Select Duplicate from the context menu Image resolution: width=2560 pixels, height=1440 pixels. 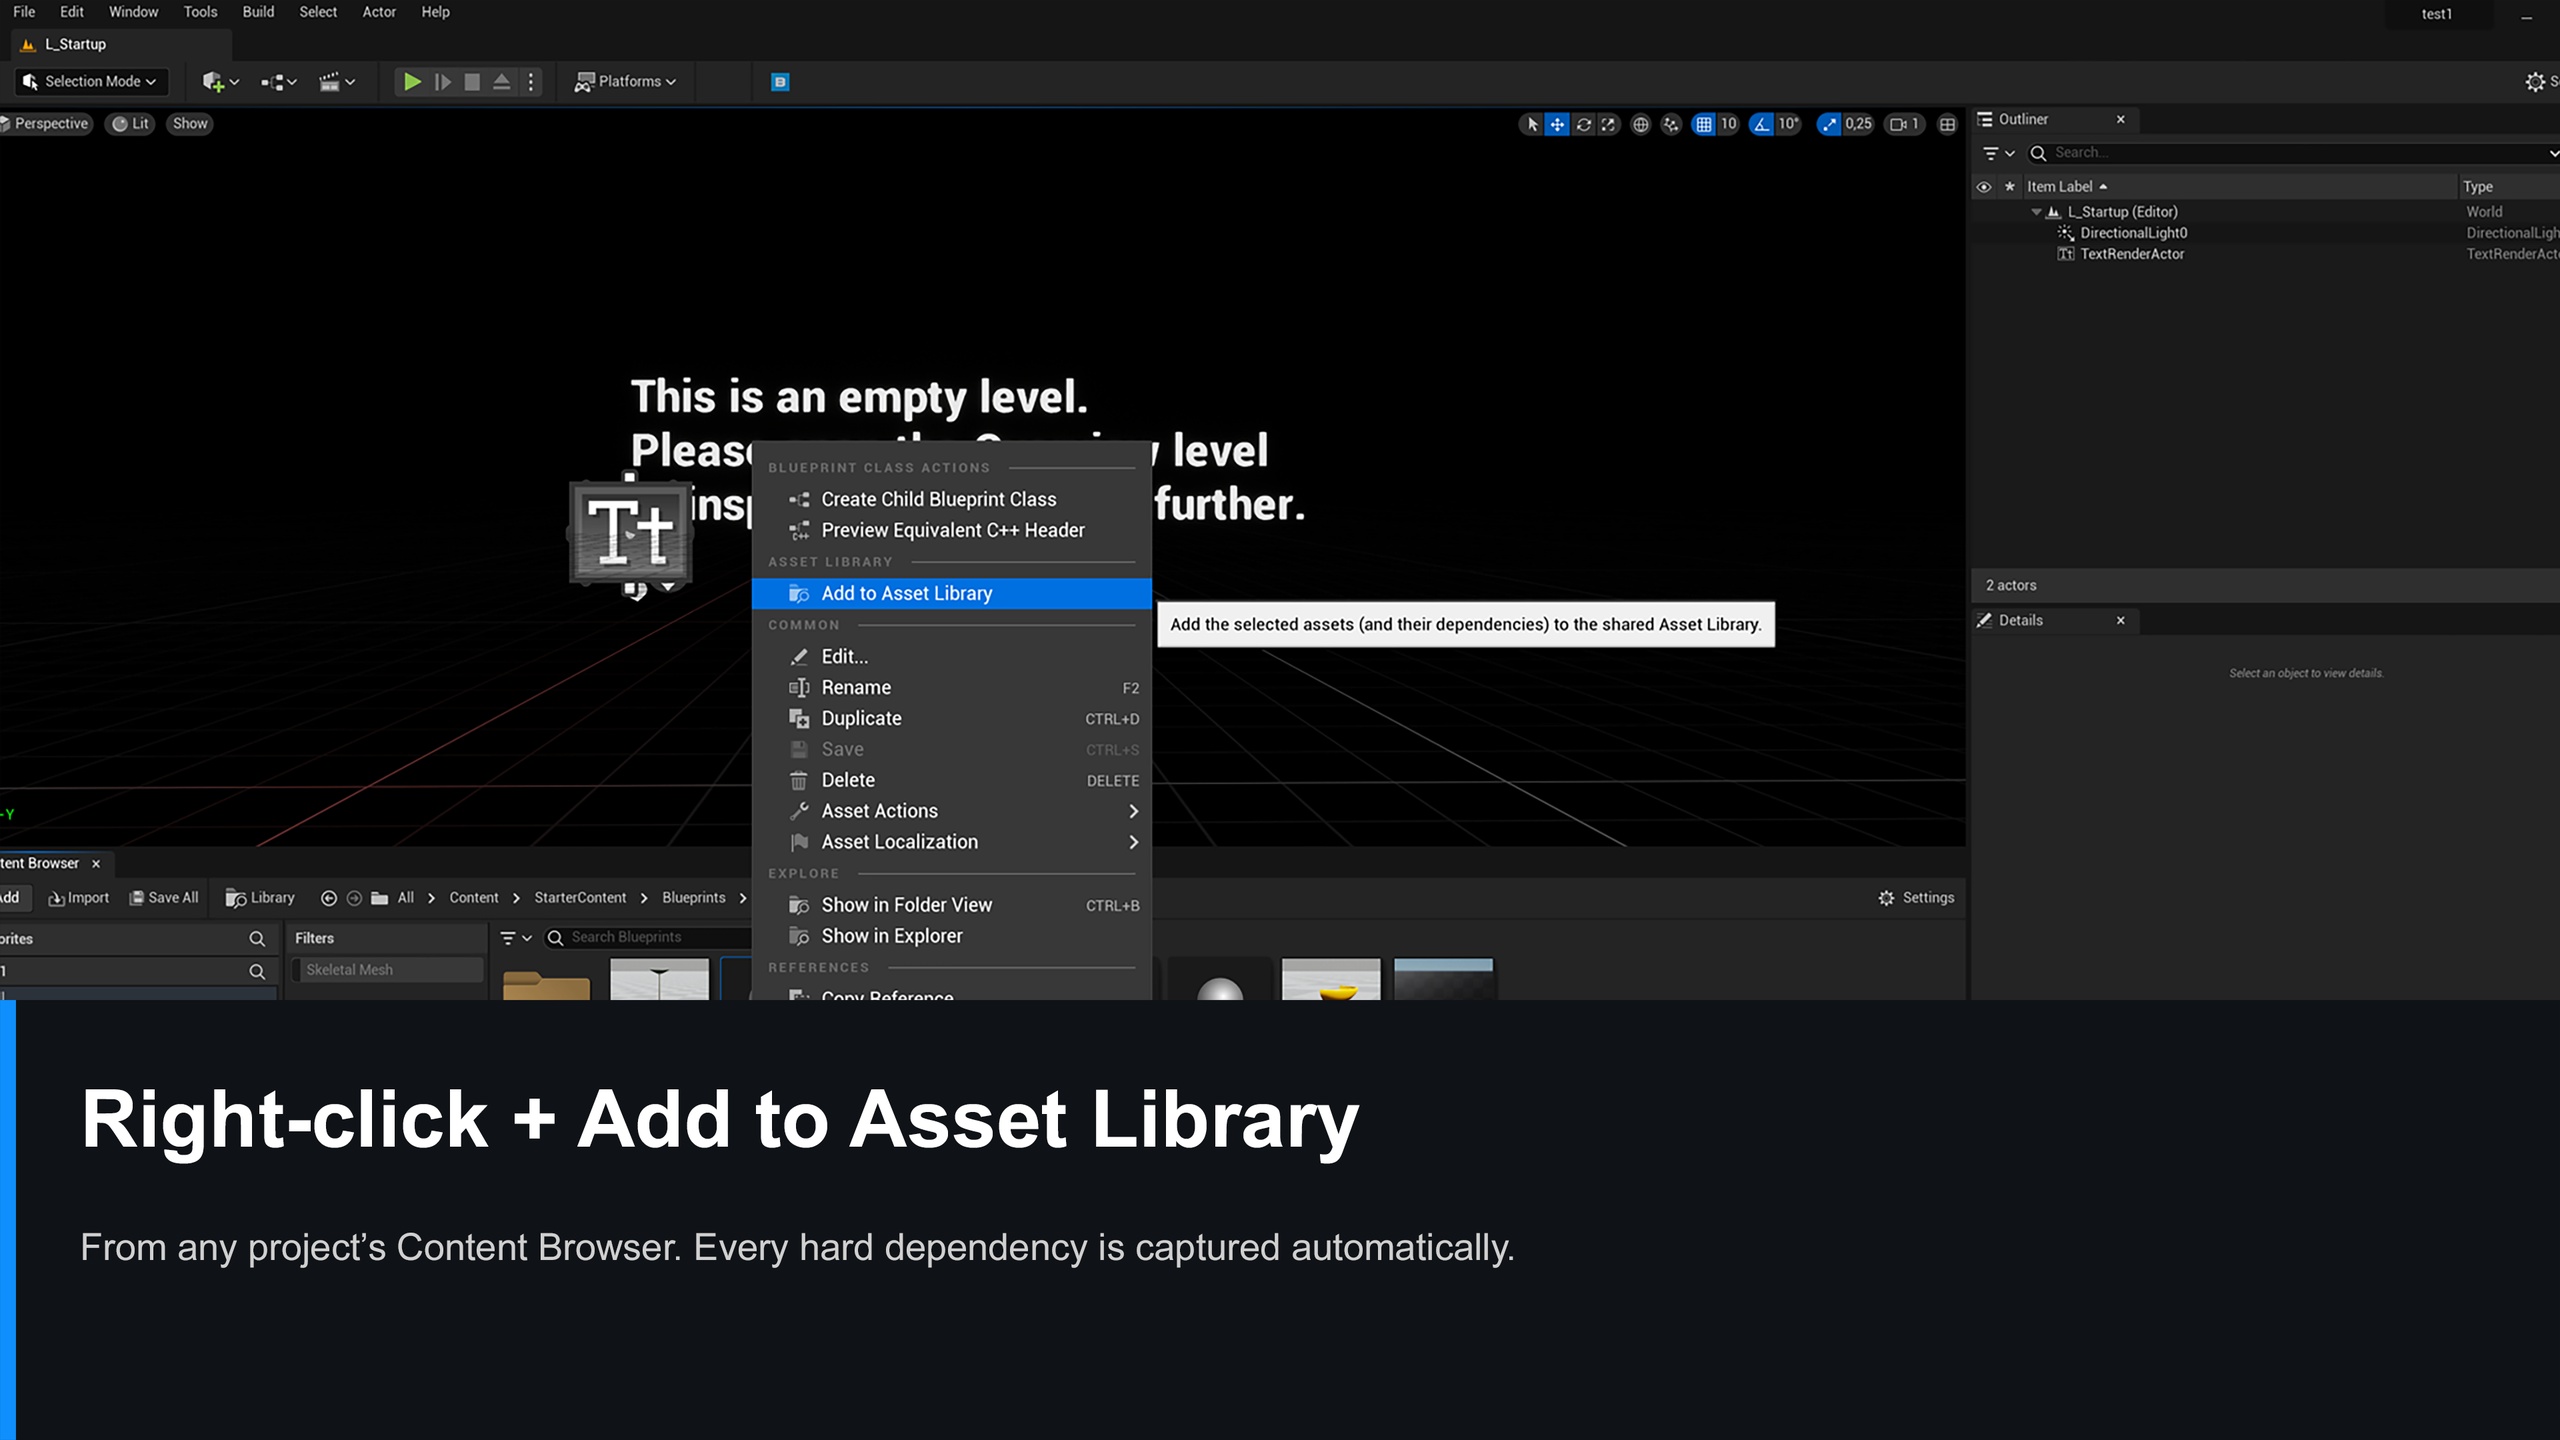[x=951, y=719]
